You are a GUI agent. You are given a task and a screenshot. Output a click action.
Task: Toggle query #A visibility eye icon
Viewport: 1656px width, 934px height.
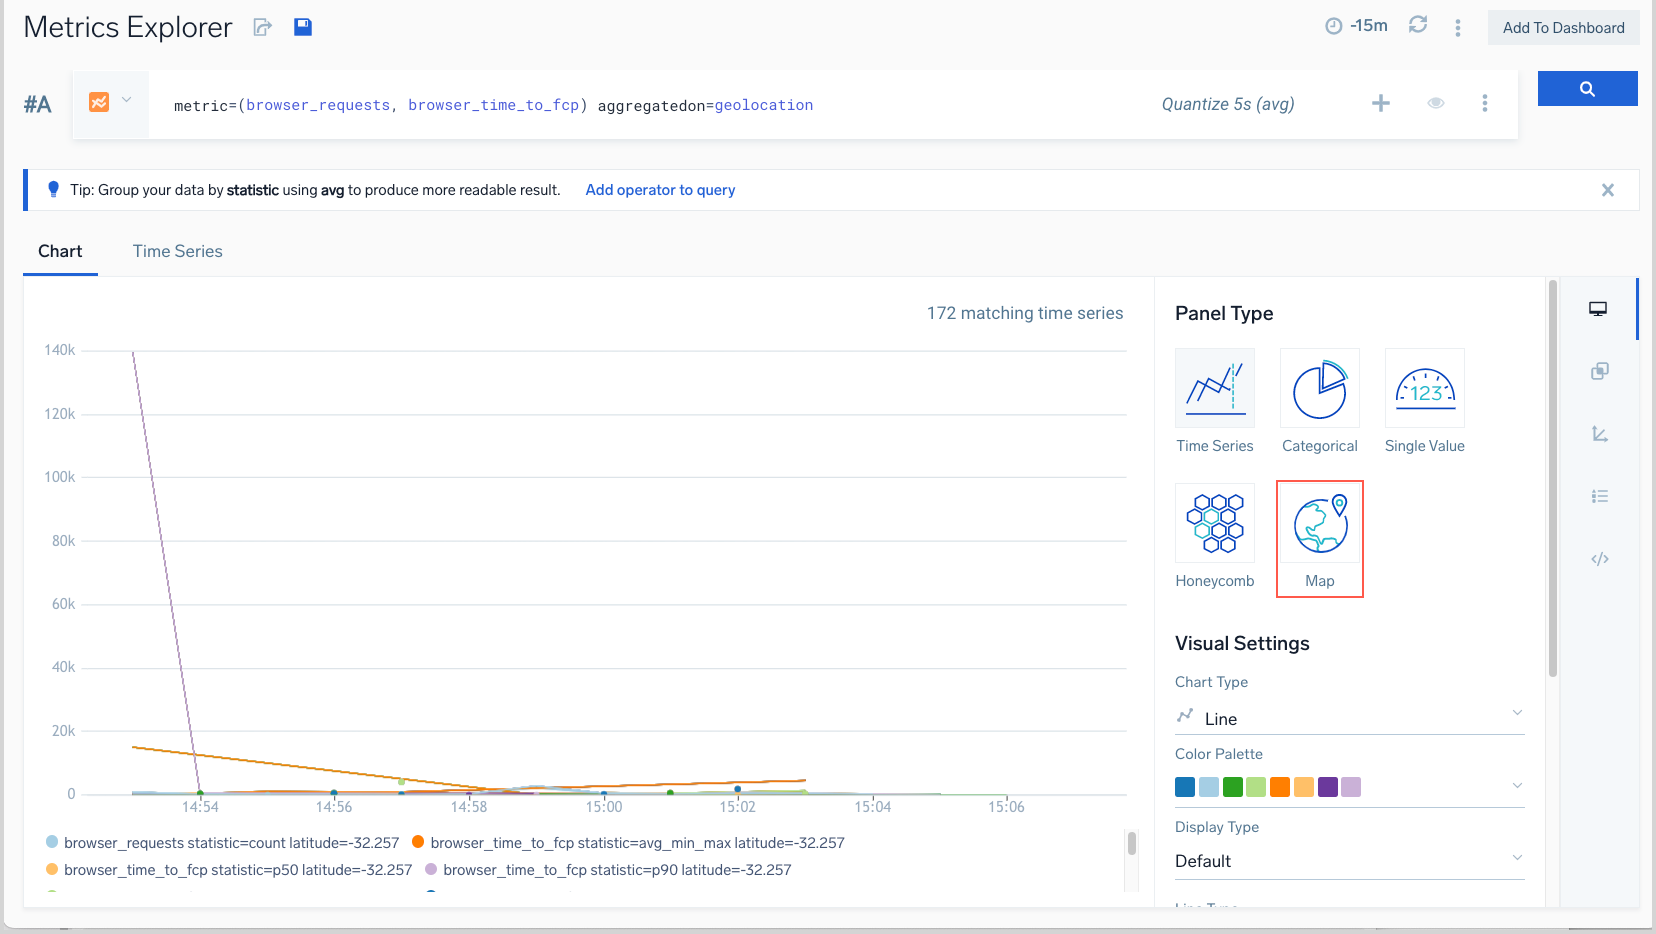tap(1436, 103)
